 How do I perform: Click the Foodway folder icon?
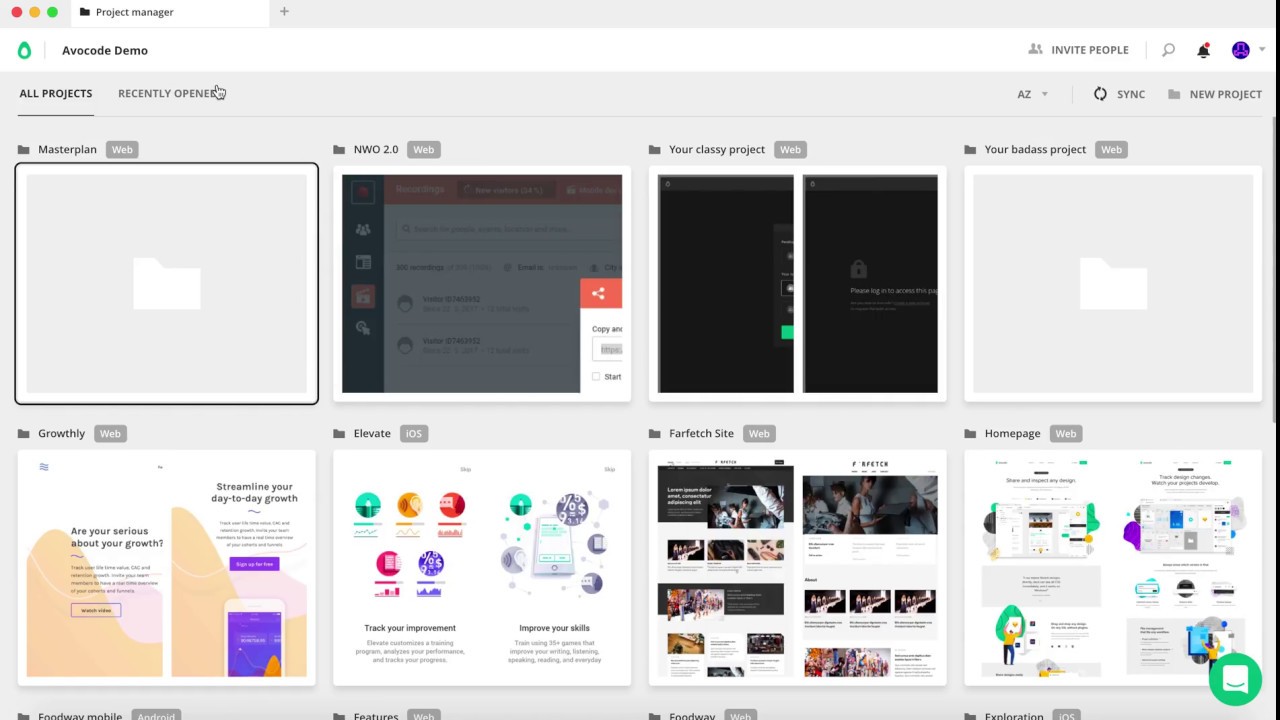coord(655,717)
